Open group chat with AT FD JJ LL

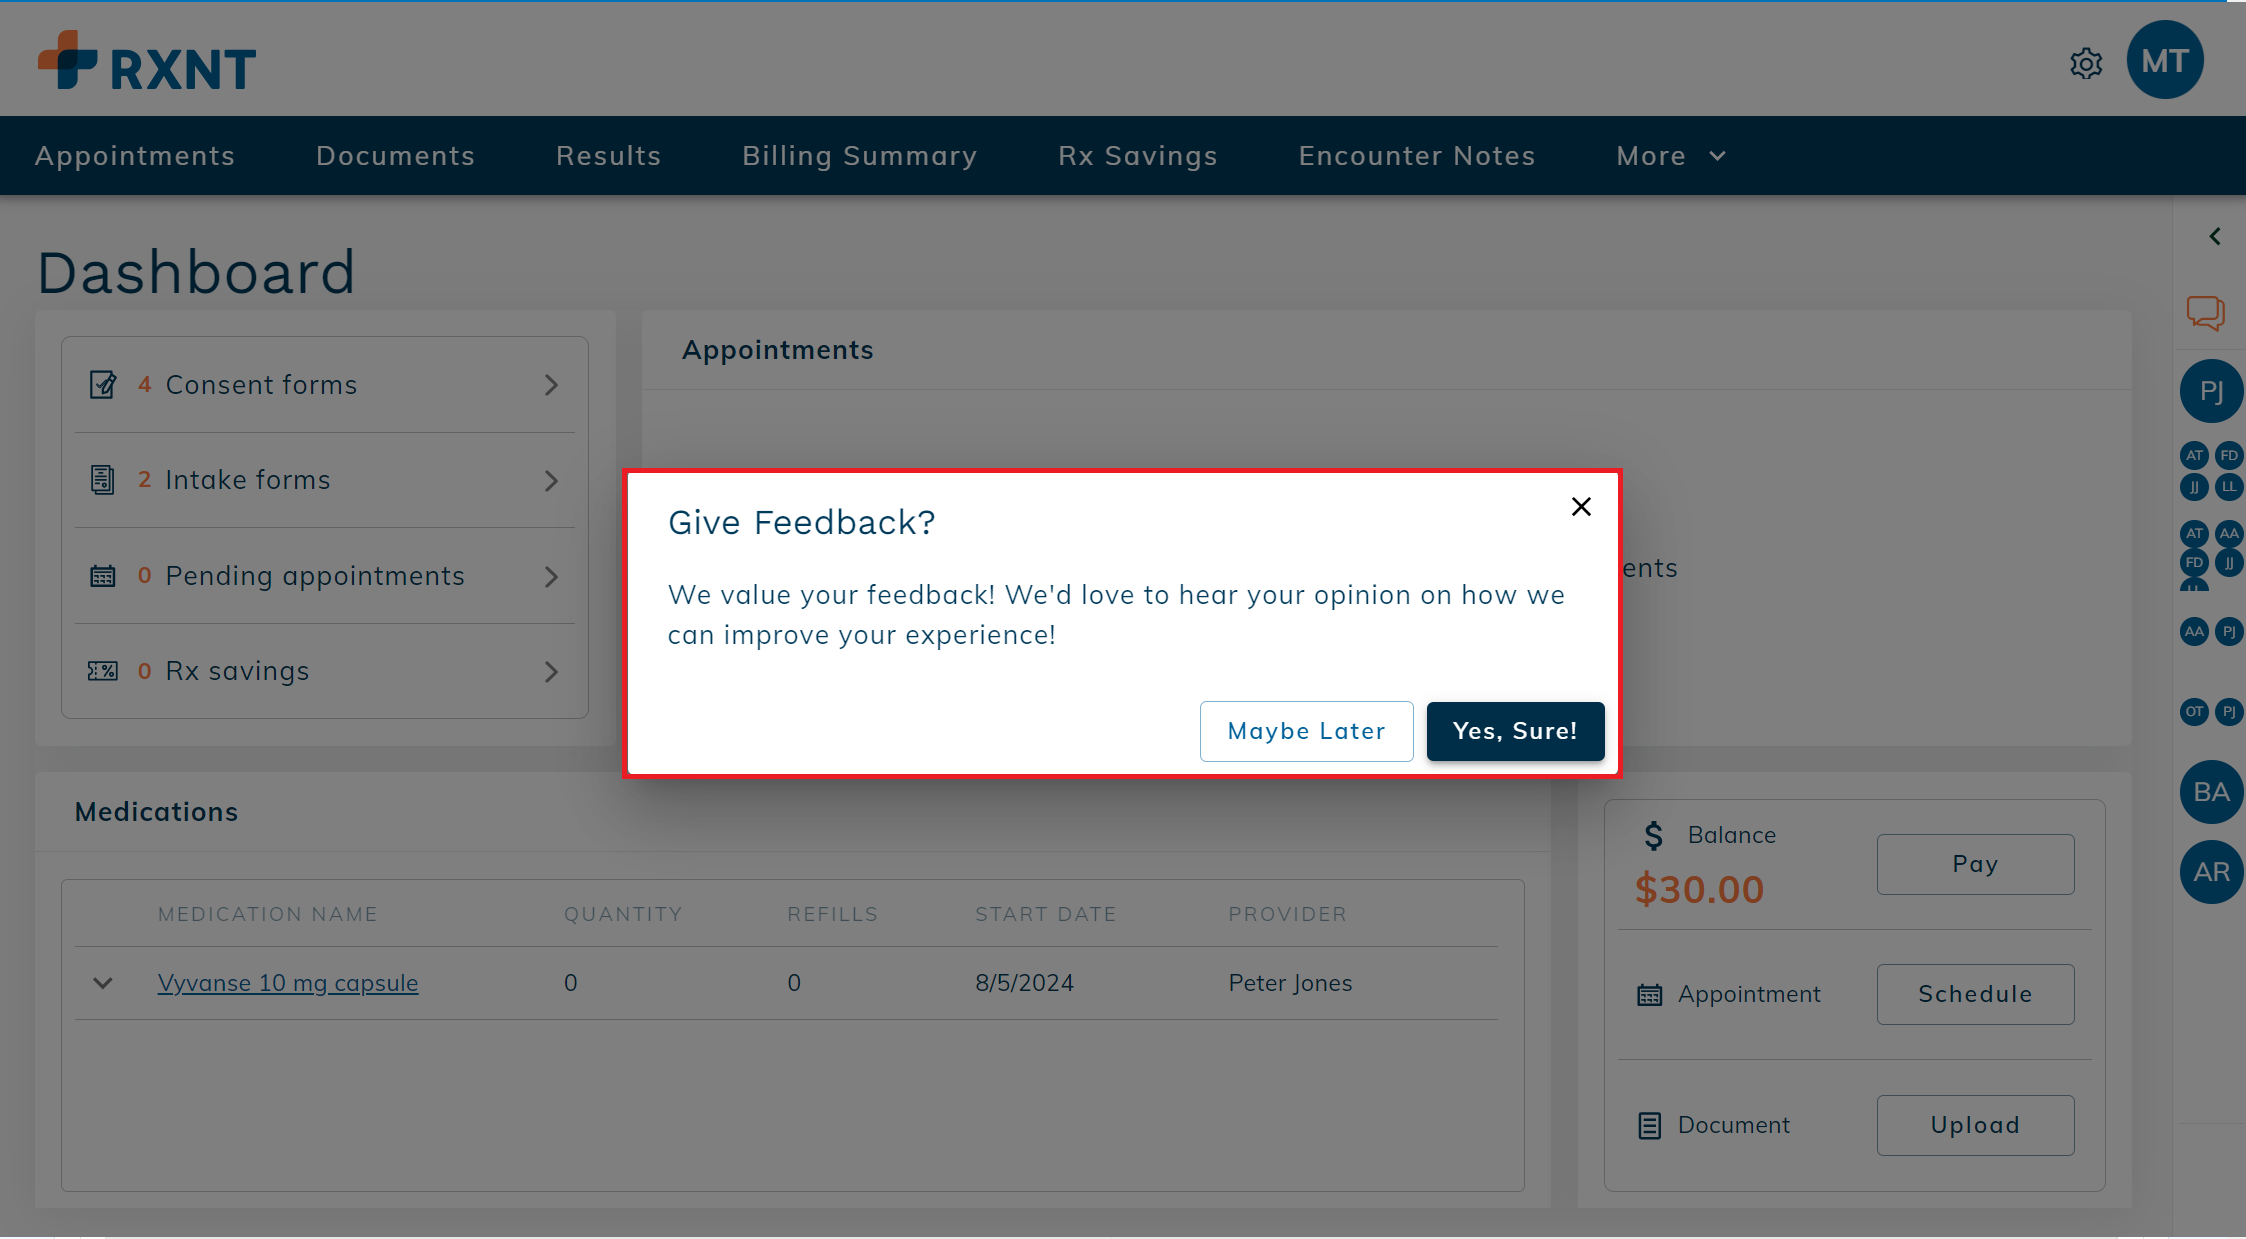pyautogui.click(x=2211, y=471)
